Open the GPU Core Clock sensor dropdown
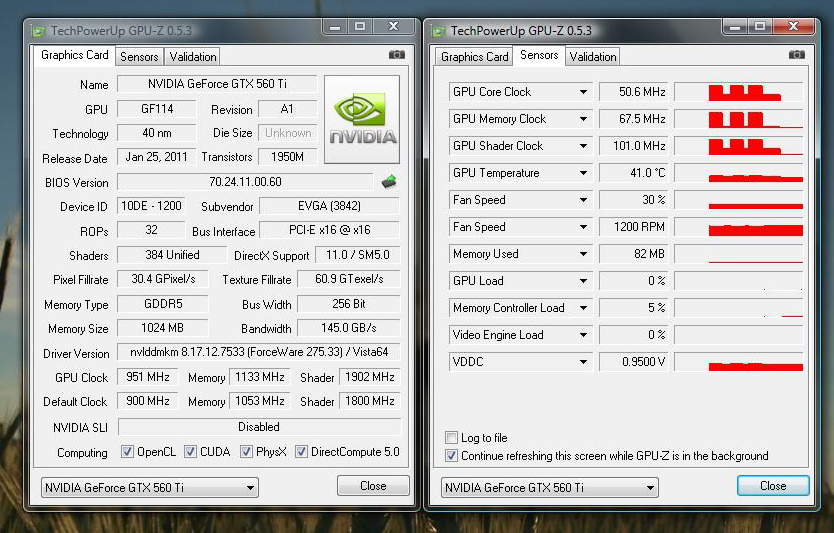The width and height of the screenshot is (834, 533). pyautogui.click(x=583, y=92)
